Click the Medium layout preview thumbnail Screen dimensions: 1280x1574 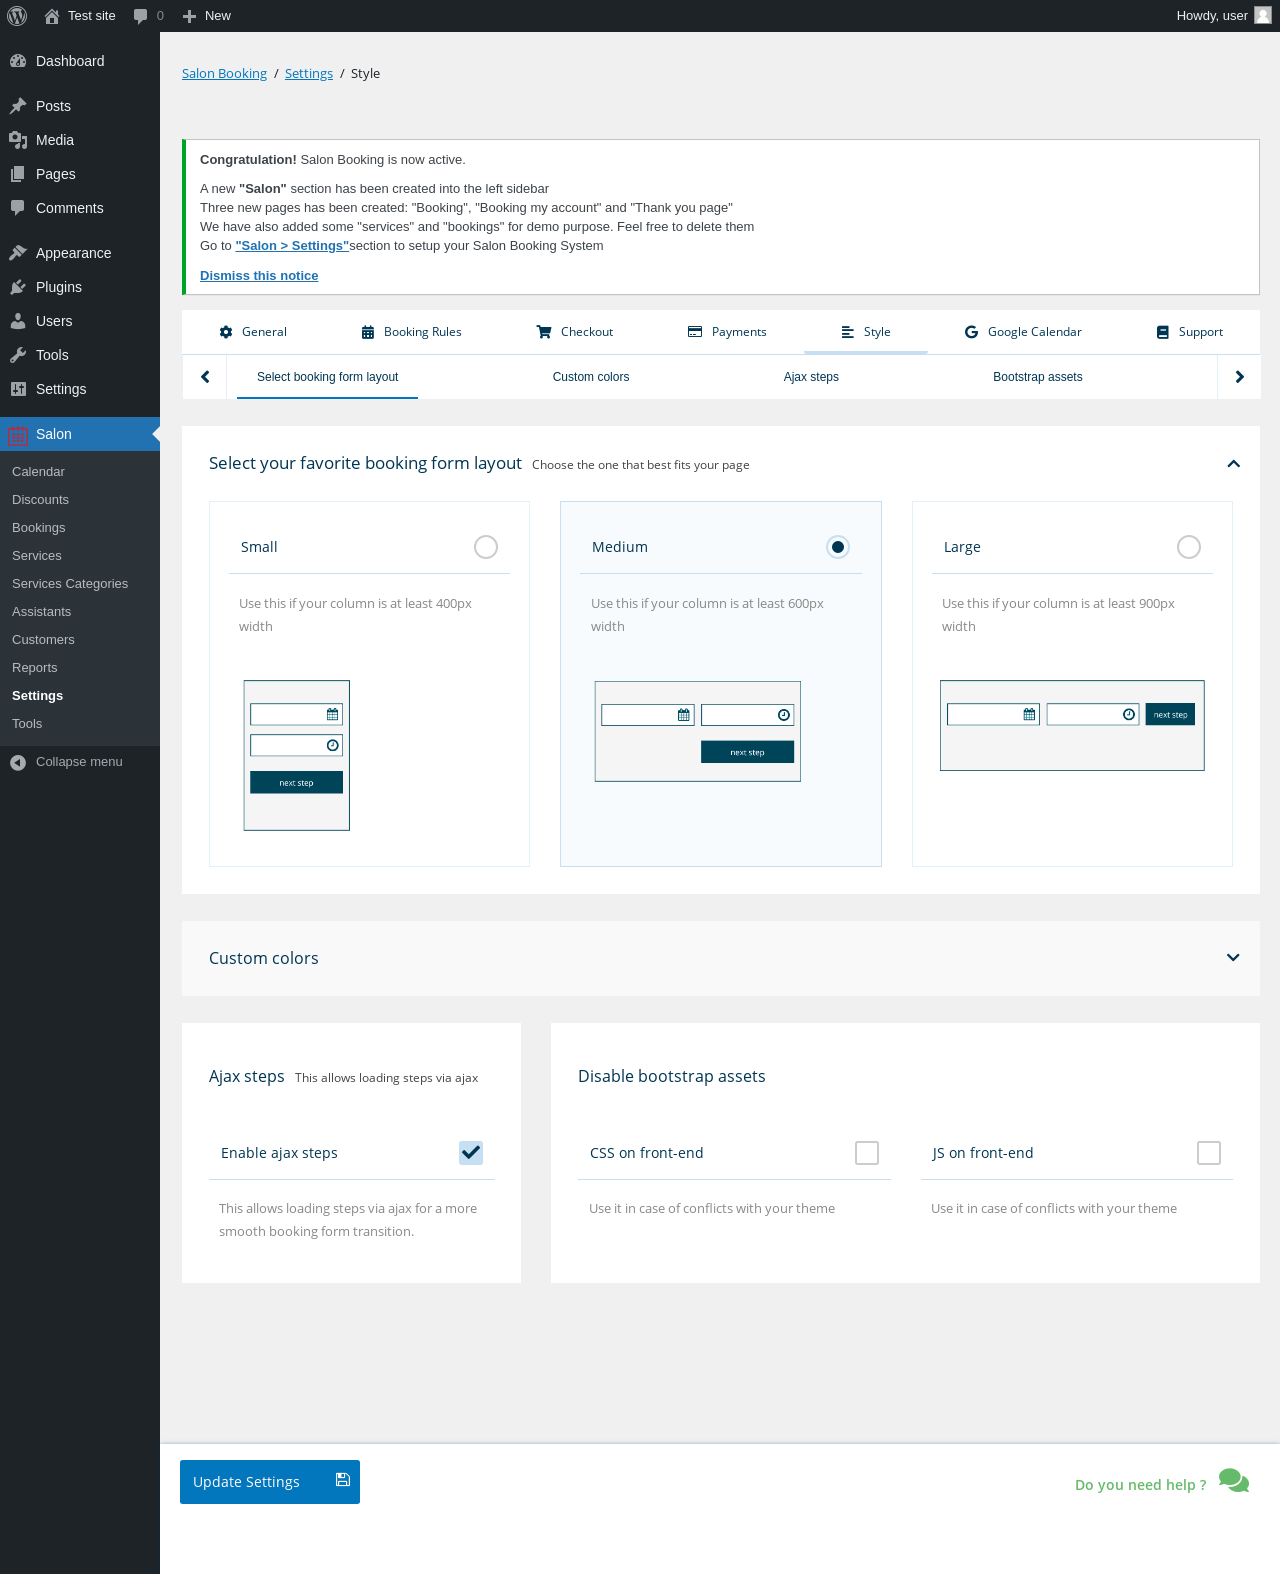click(x=698, y=731)
